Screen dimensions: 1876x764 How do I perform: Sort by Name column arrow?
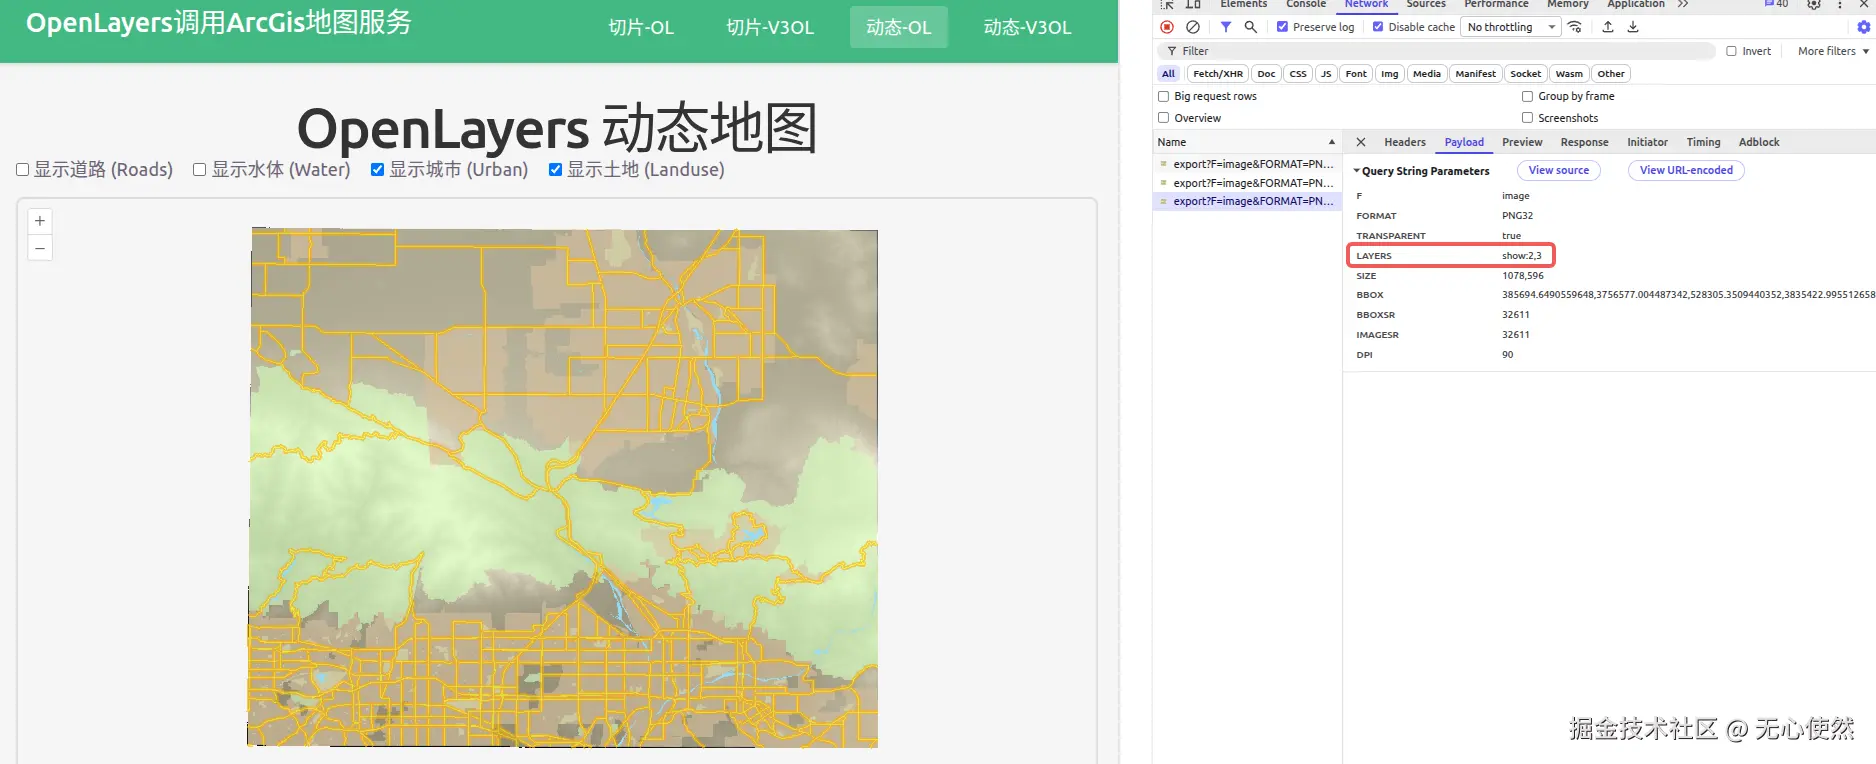tap(1331, 142)
